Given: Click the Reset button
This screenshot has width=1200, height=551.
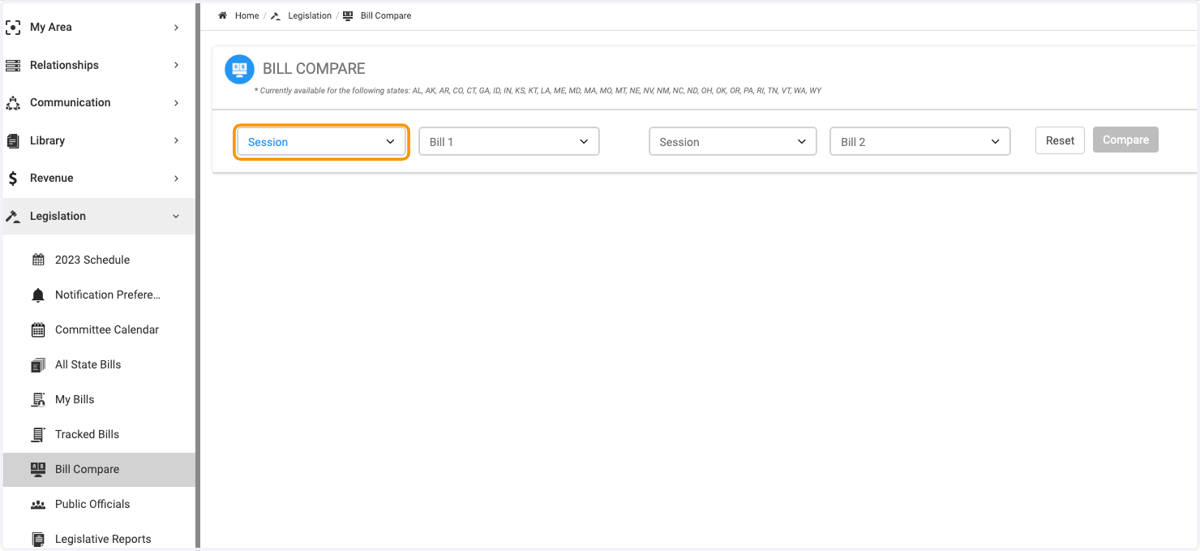Looking at the screenshot, I should [x=1060, y=140].
